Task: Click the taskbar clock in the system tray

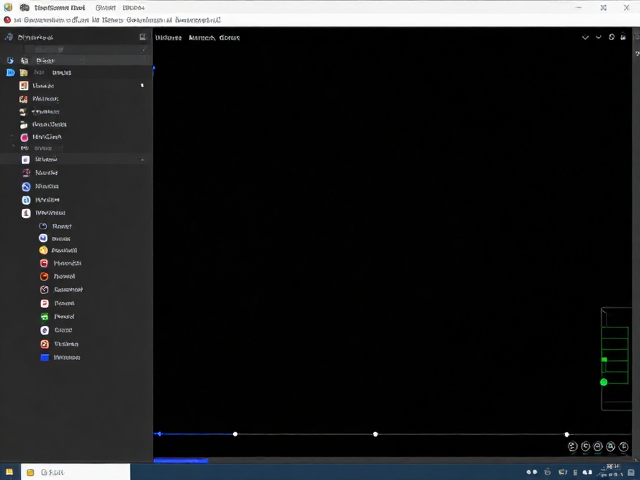Action: click(x=612, y=470)
